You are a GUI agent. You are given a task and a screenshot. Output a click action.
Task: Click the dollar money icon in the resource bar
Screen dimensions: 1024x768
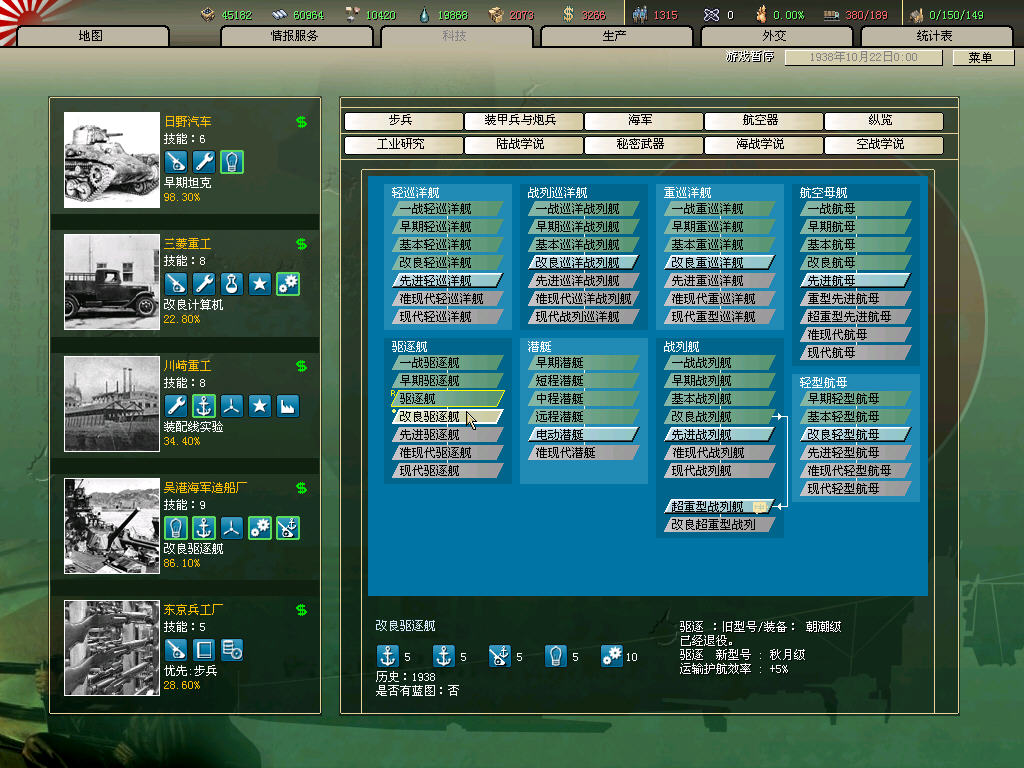pos(569,14)
